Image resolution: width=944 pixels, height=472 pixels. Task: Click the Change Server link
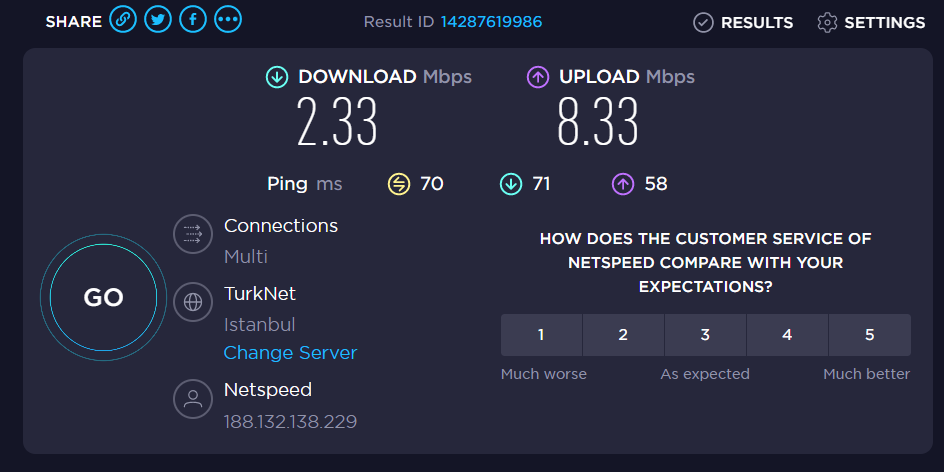pos(290,353)
